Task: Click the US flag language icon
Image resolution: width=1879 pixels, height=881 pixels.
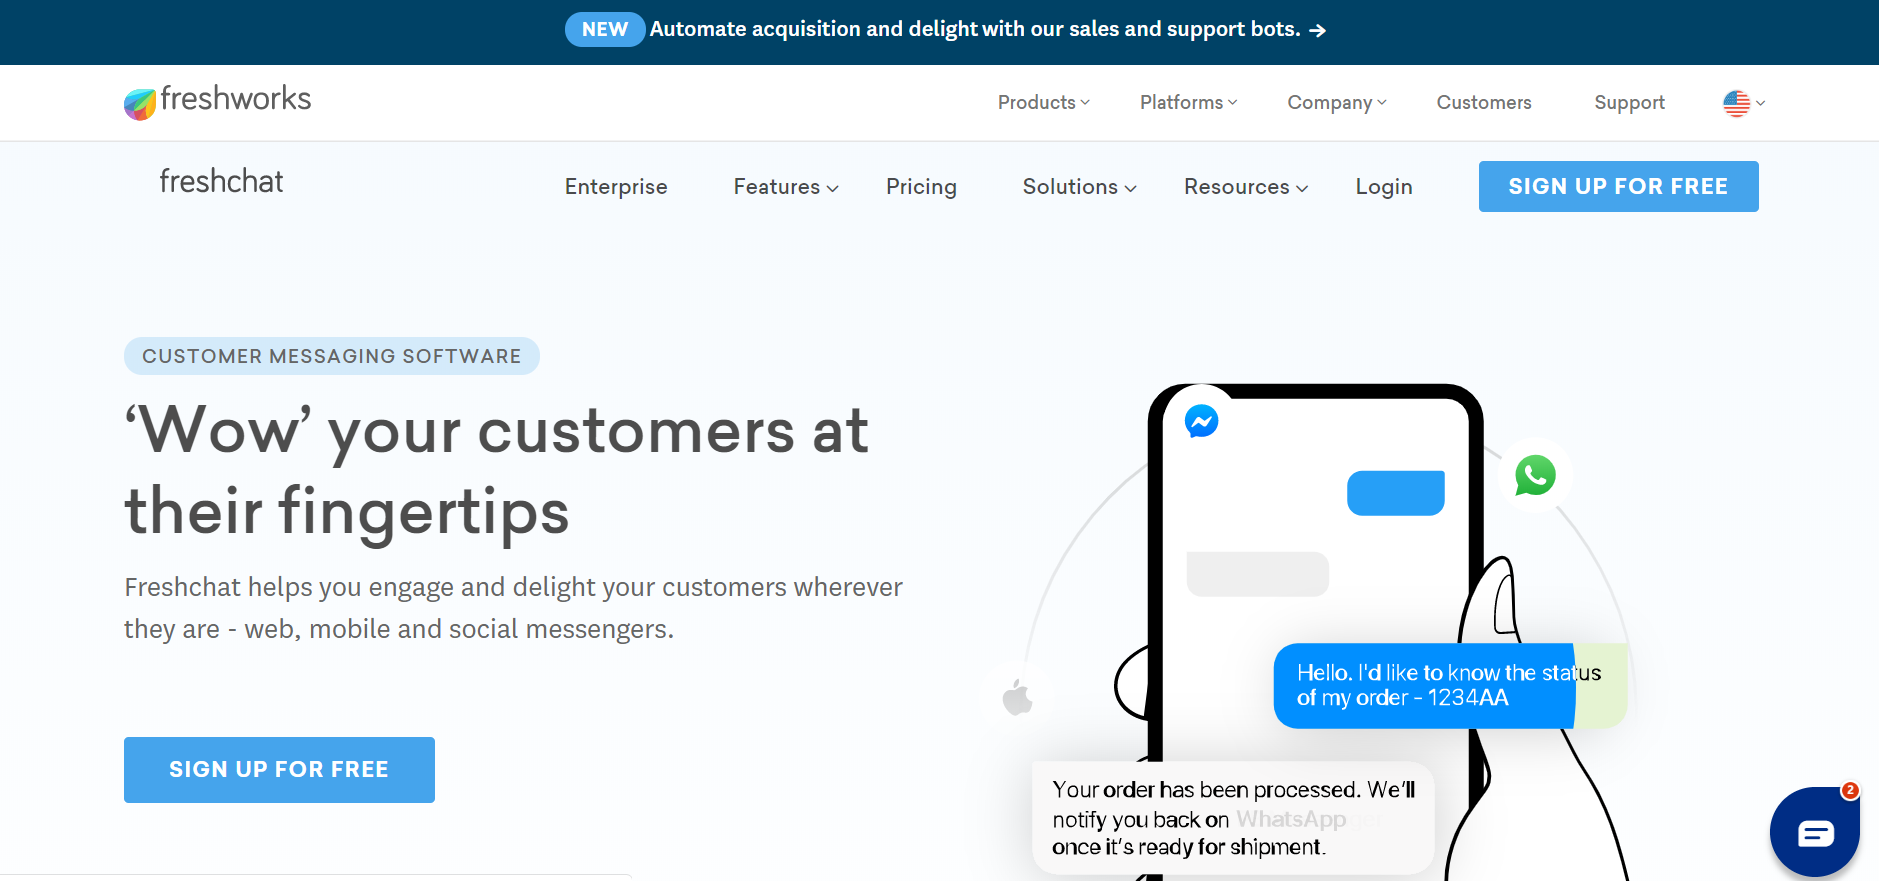Action: tap(1736, 103)
